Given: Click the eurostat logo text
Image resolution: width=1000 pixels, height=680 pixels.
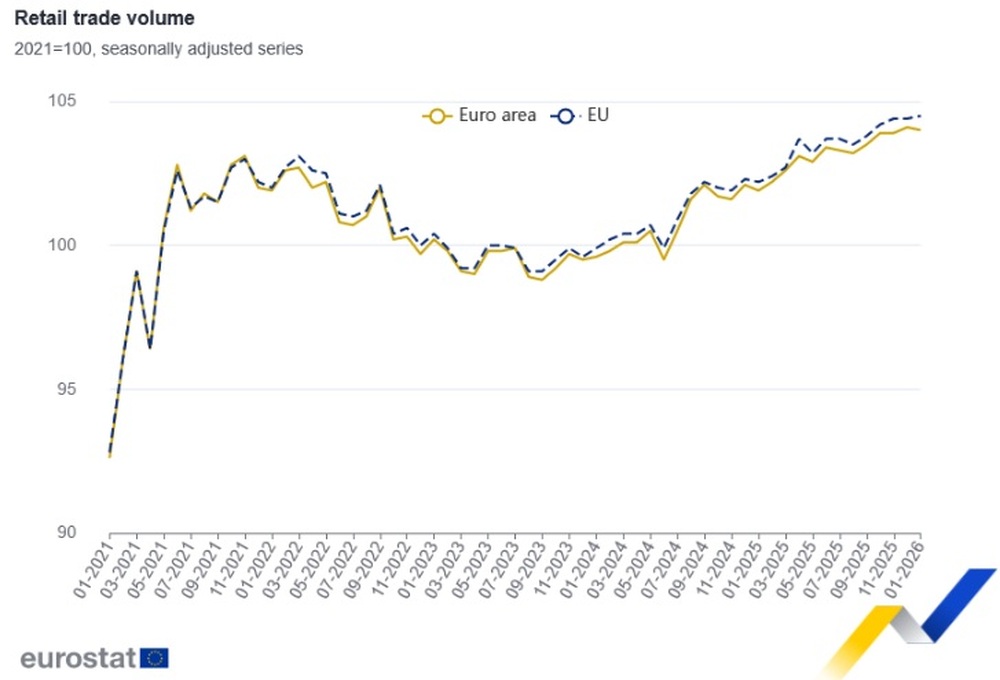Looking at the screenshot, I should tap(78, 658).
